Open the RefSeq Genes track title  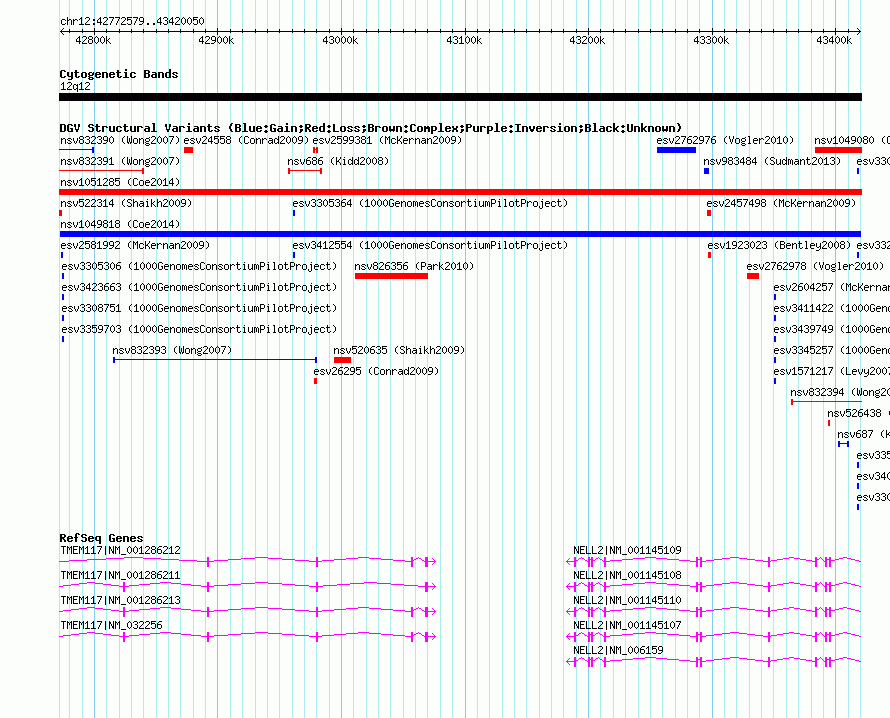(101, 538)
